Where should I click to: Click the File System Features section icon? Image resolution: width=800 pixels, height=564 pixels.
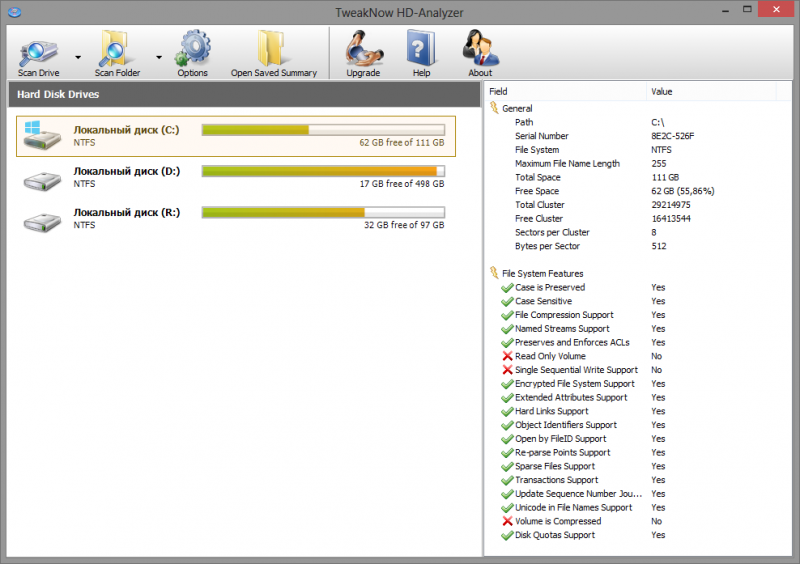pos(494,273)
